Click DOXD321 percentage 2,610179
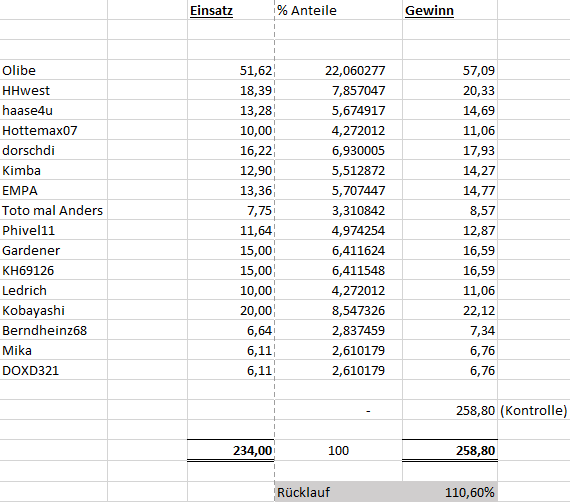Screen dimensions: 570x502 tap(338, 370)
